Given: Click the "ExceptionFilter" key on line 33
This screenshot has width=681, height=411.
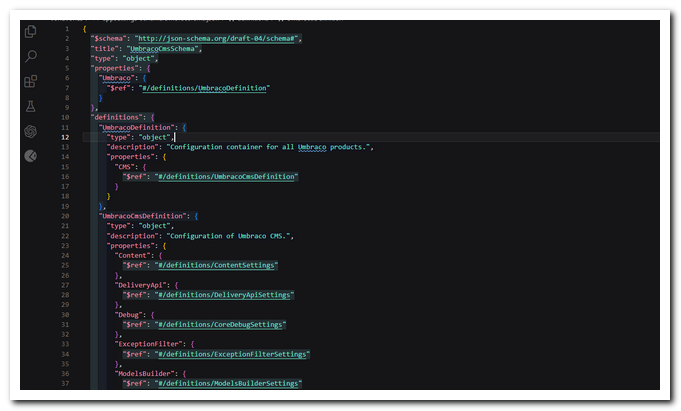Looking at the screenshot, I should (149, 344).
